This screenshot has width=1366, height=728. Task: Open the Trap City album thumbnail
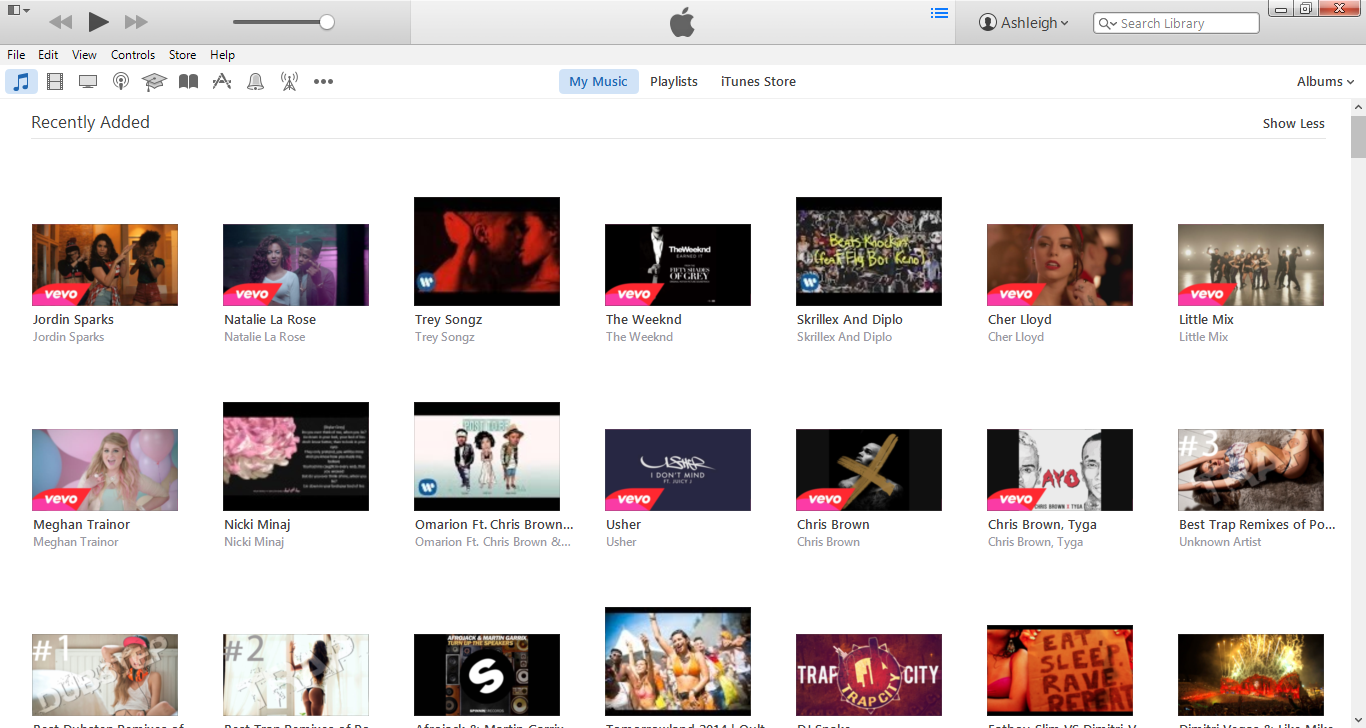869,675
